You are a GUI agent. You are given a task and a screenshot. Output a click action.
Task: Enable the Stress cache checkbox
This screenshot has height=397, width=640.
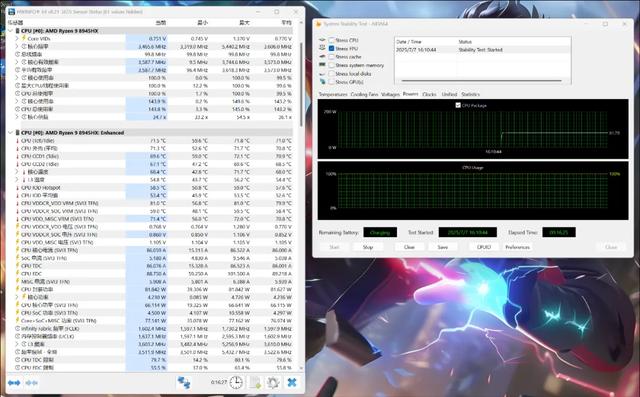(x=331, y=57)
